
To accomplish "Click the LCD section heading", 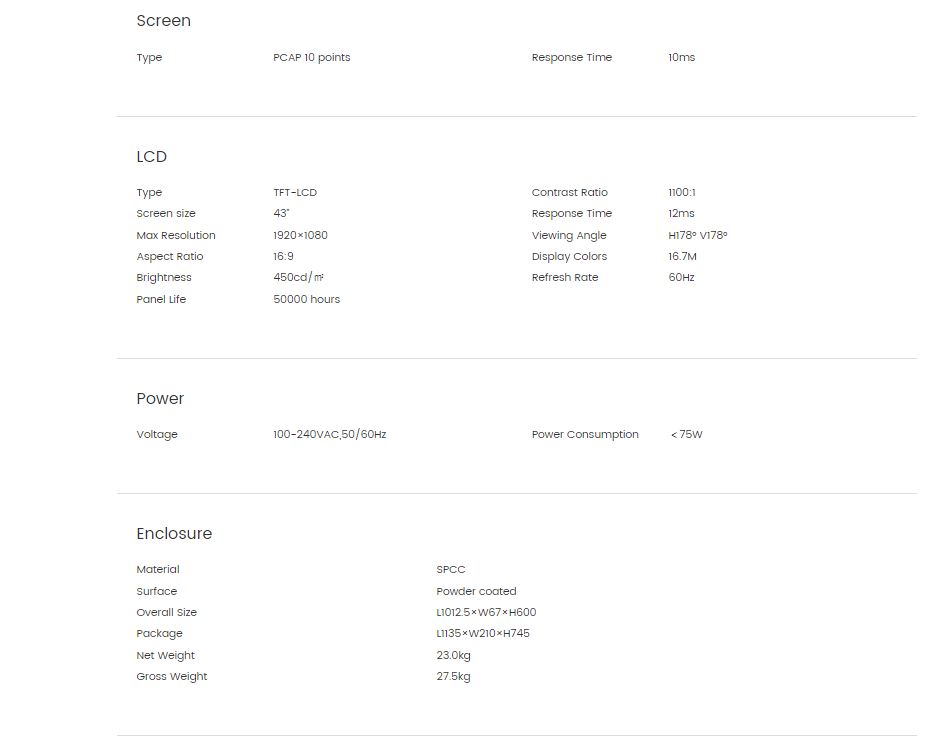I will click(x=151, y=156).
